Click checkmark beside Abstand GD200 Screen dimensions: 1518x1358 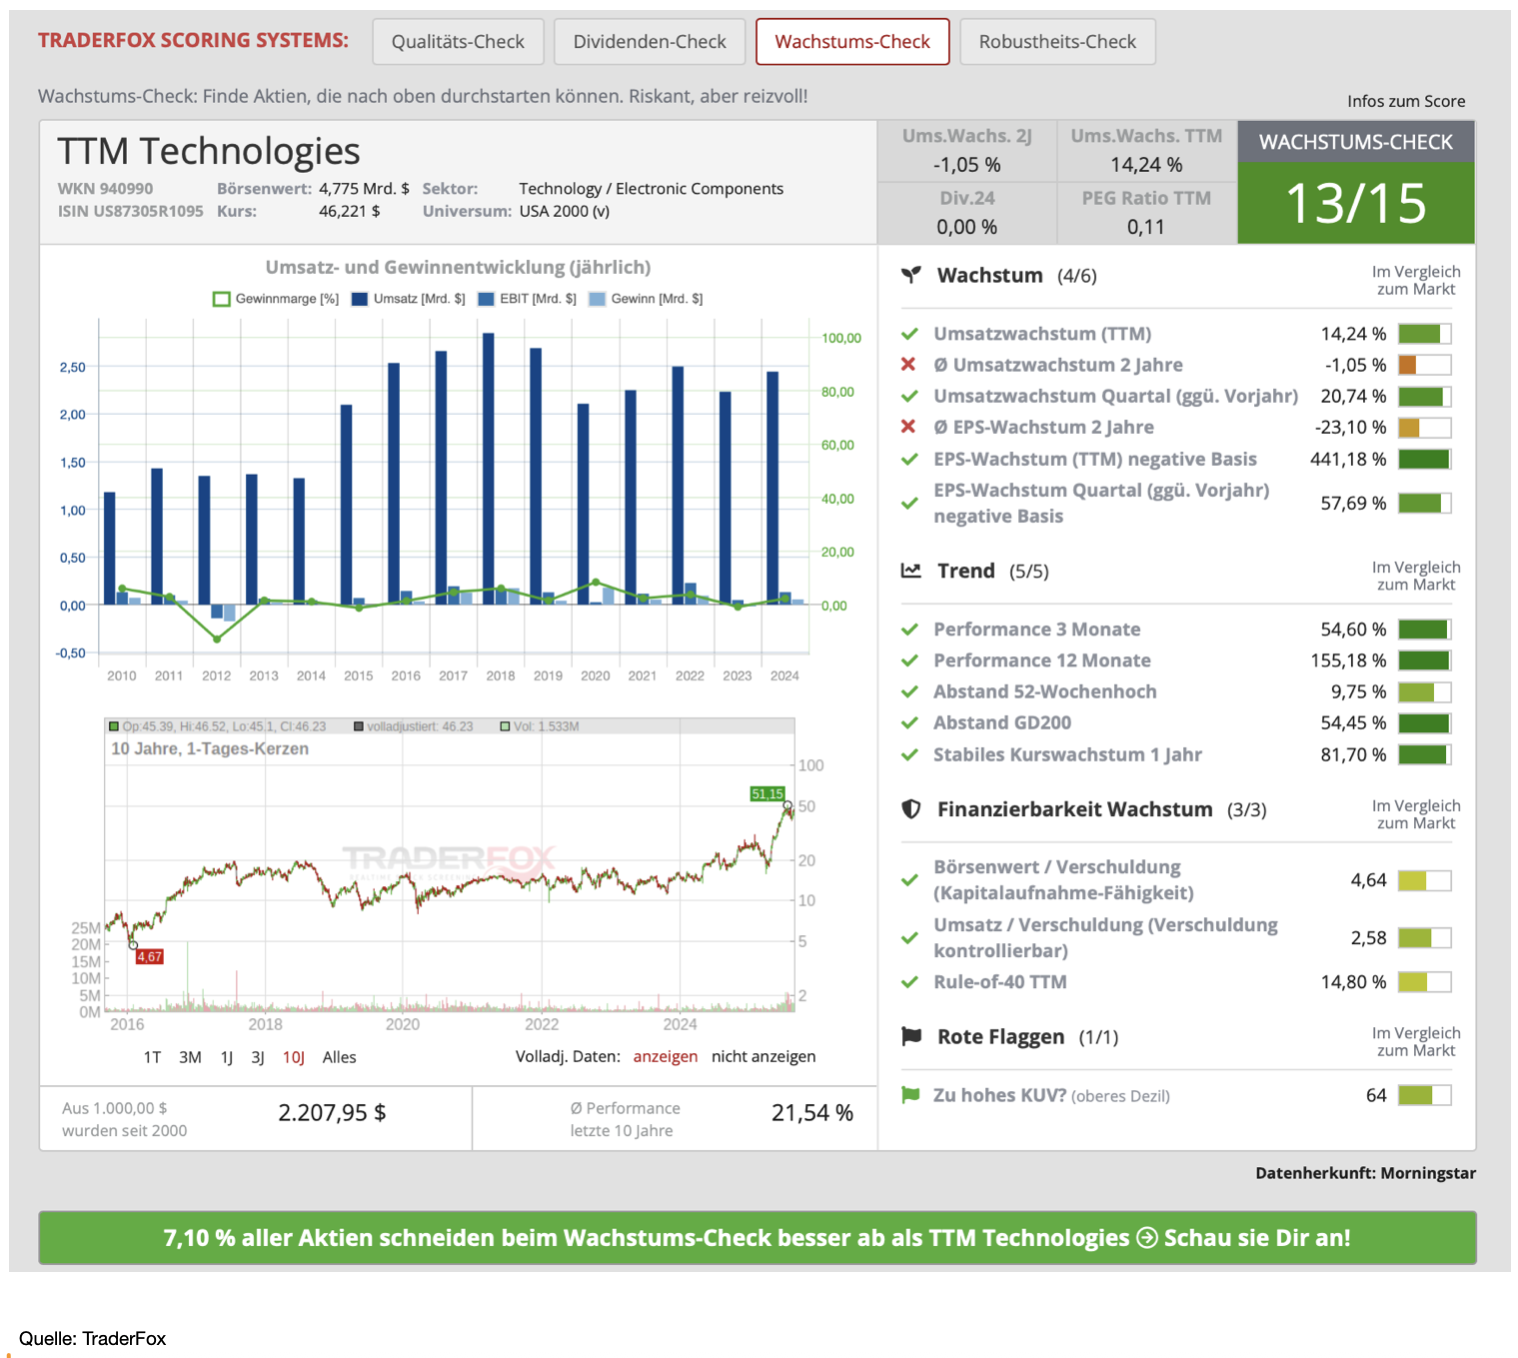pos(909,722)
